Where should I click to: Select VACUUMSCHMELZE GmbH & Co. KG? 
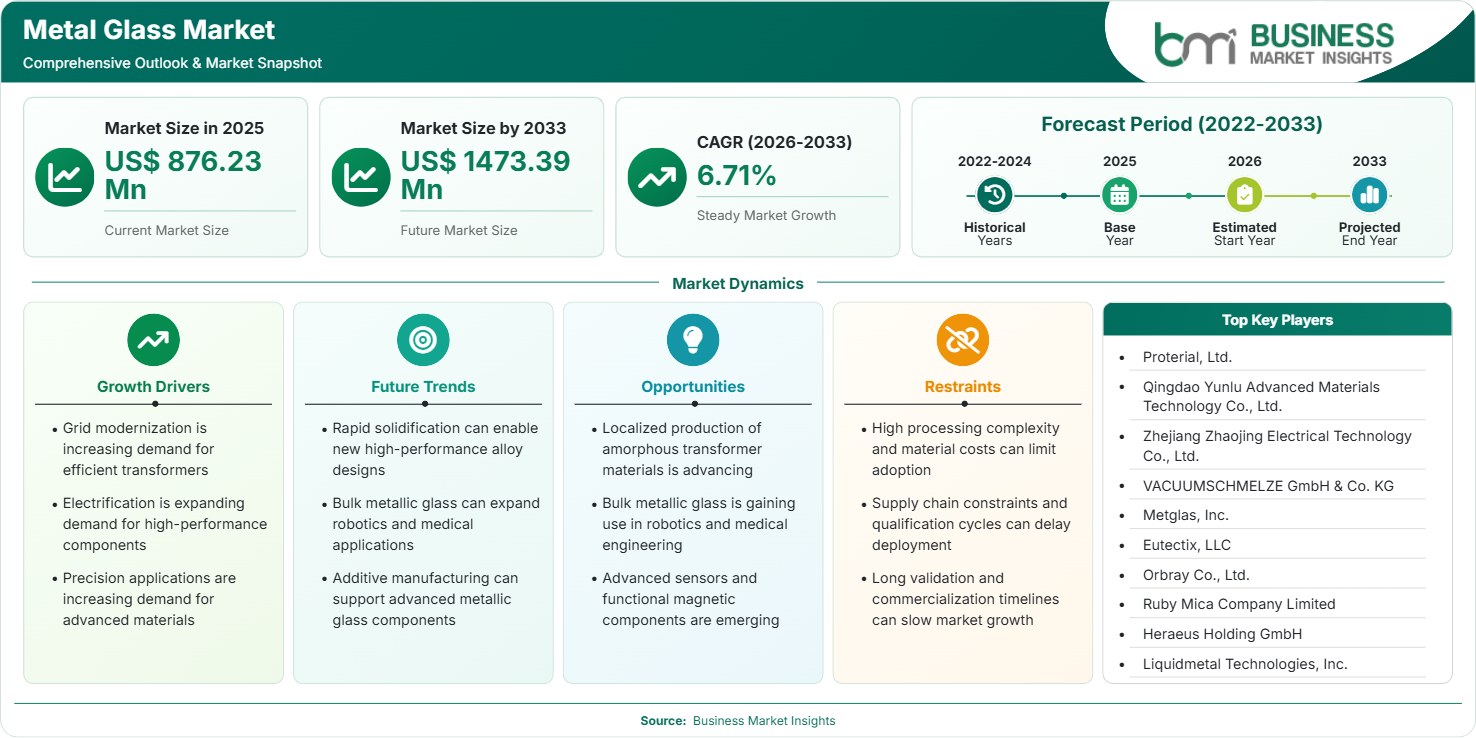point(1268,486)
